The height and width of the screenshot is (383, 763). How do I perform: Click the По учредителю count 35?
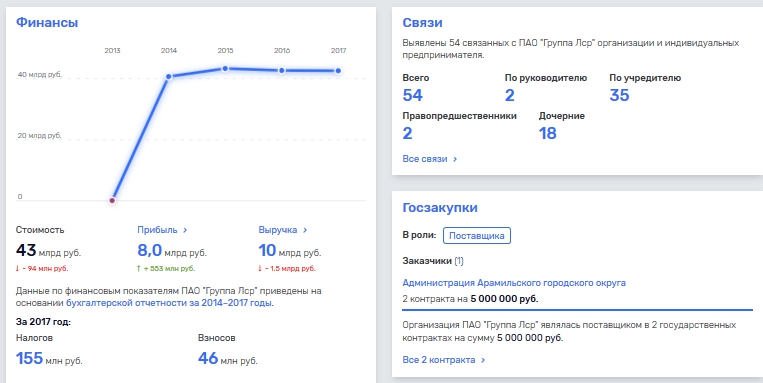coord(619,95)
